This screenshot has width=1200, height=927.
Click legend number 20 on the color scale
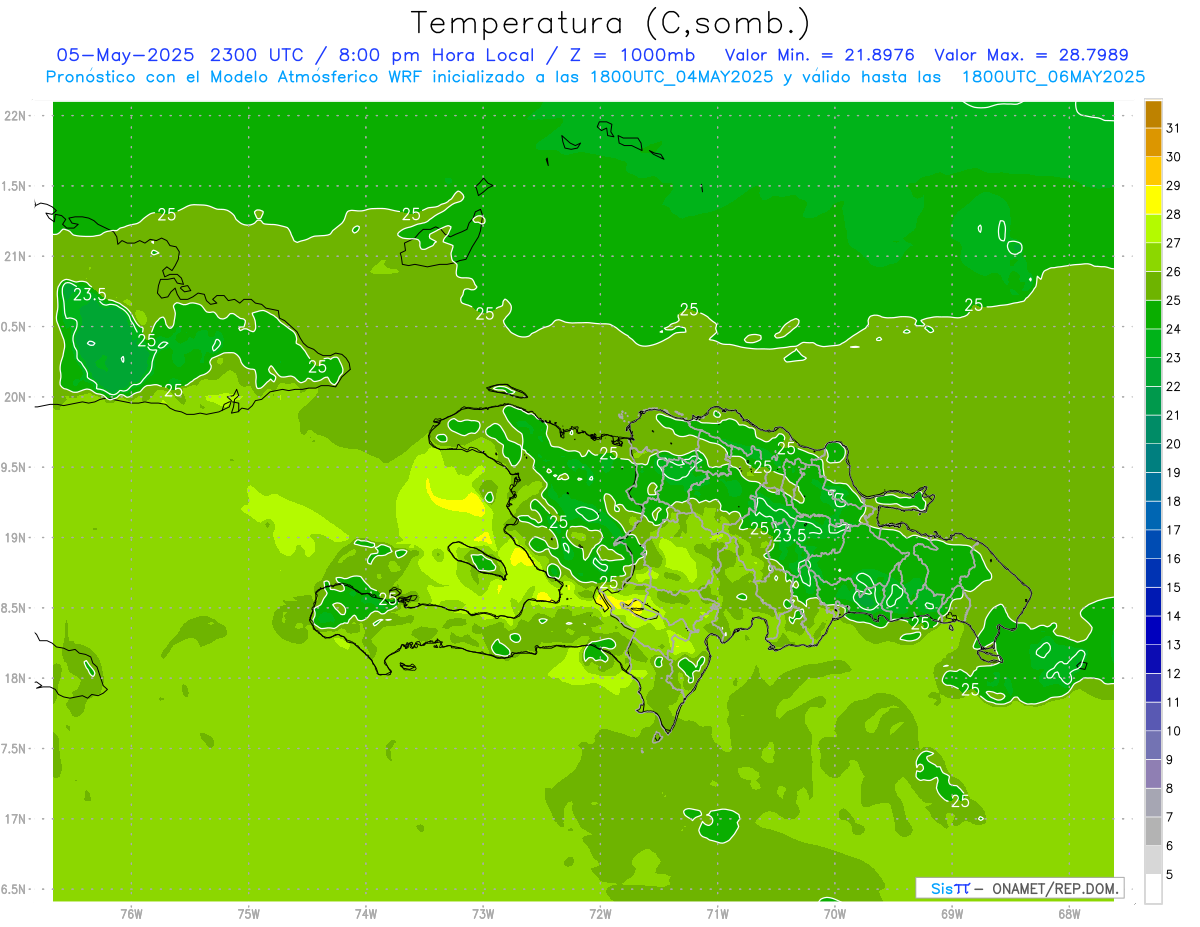coord(1174,444)
